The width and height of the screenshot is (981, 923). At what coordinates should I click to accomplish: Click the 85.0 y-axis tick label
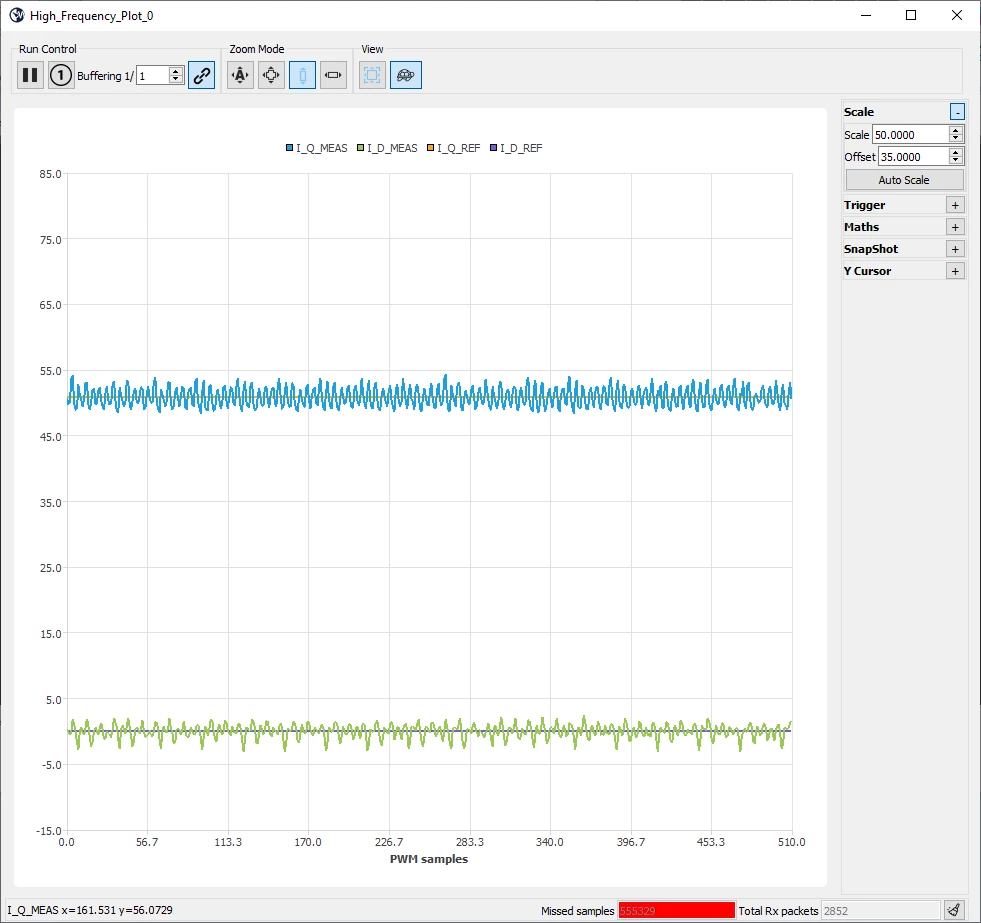point(50,174)
